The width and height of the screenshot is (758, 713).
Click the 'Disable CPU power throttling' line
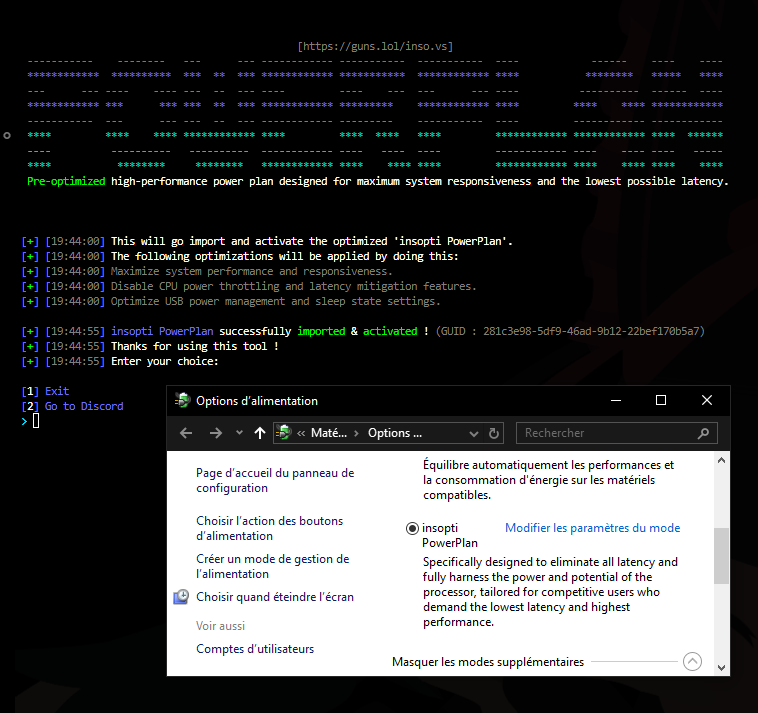(293, 286)
